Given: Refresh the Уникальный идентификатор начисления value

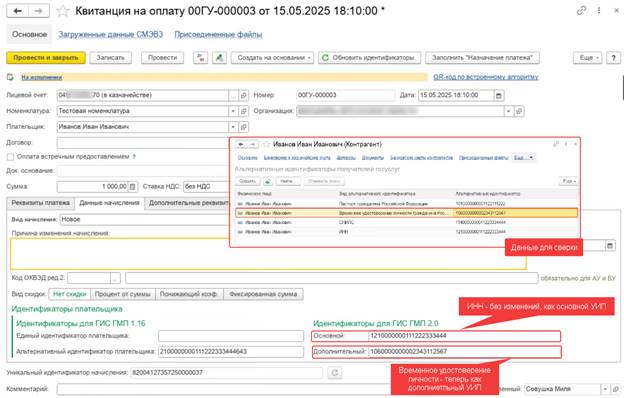Looking at the screenshot, I should pyautogui.click(x=335, y=373).
